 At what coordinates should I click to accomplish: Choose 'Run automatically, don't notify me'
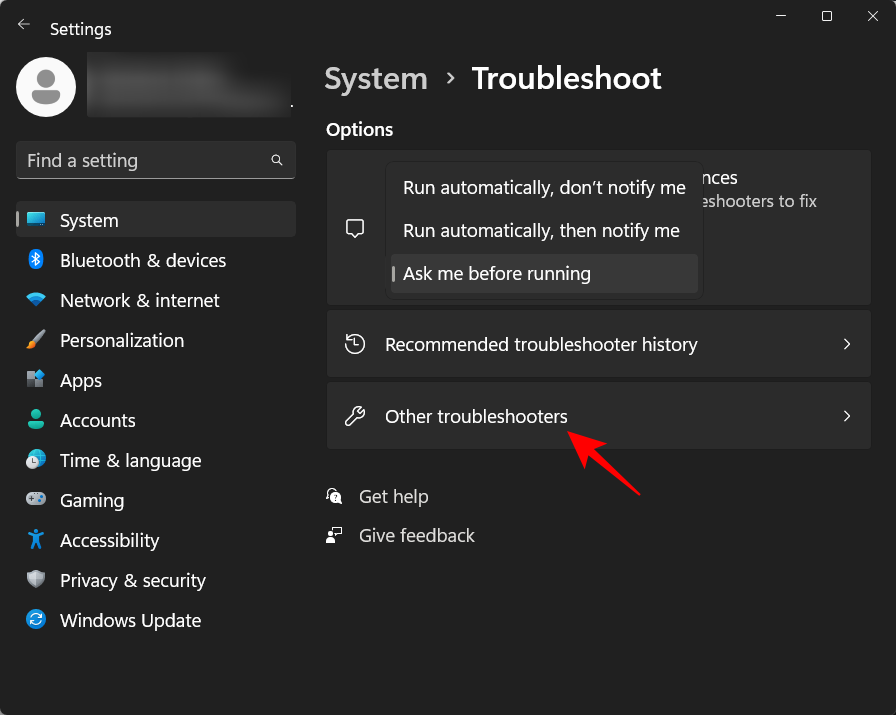pyautogui.click(x=543, y=187)
